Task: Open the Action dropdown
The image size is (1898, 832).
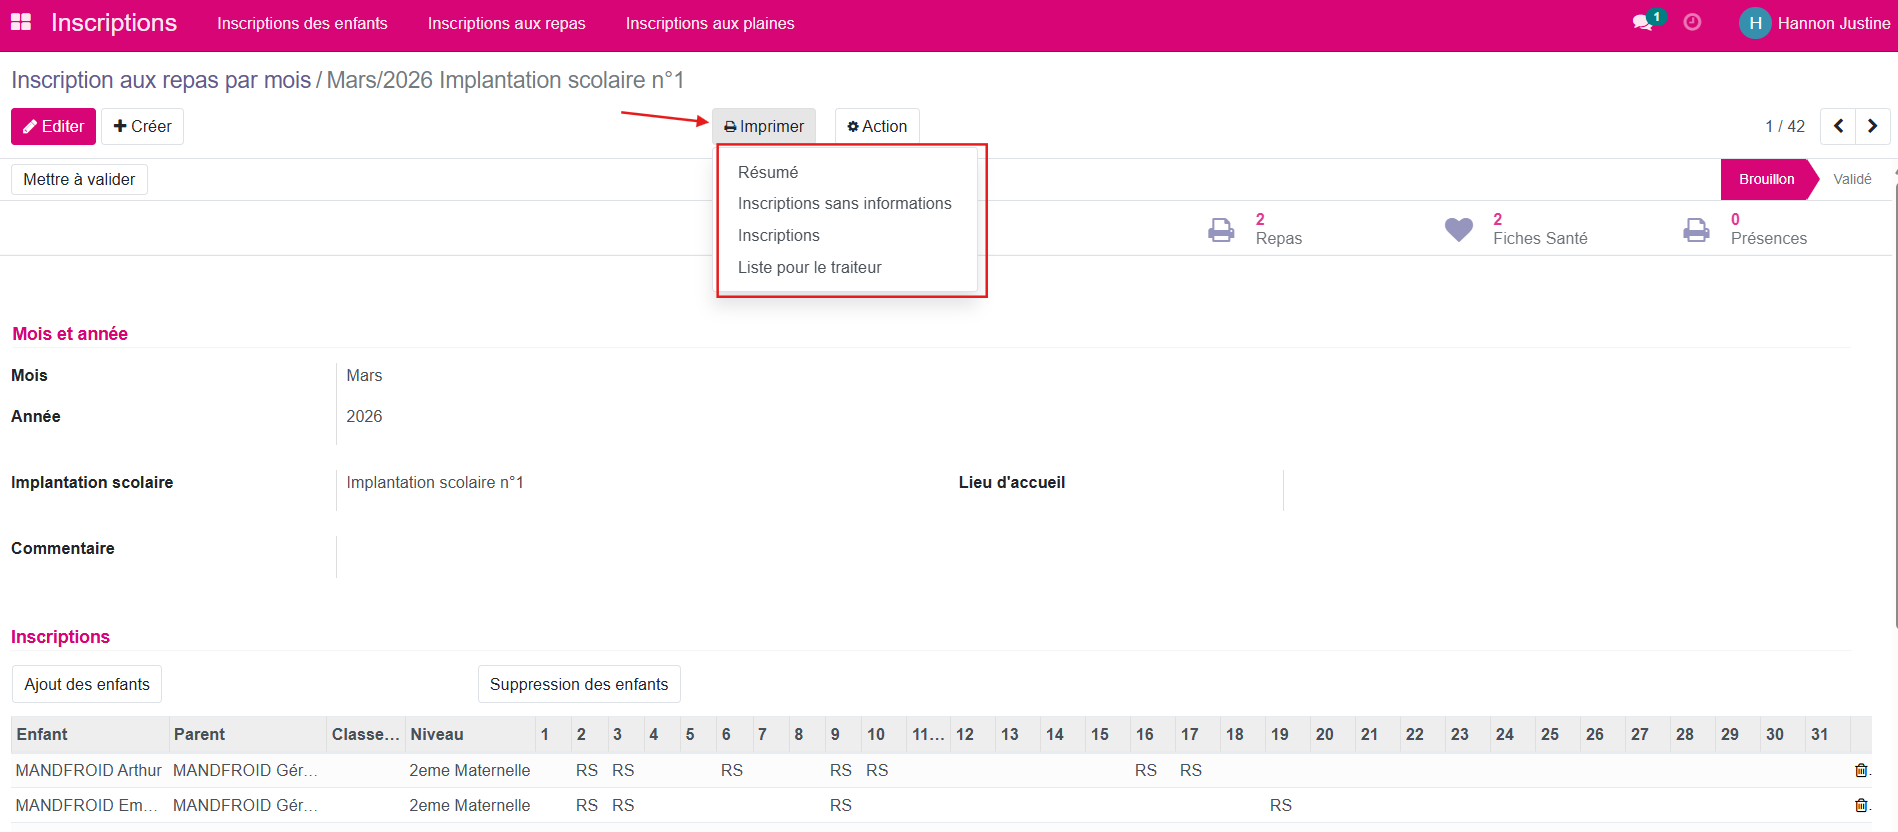Action: pos(877,126)
